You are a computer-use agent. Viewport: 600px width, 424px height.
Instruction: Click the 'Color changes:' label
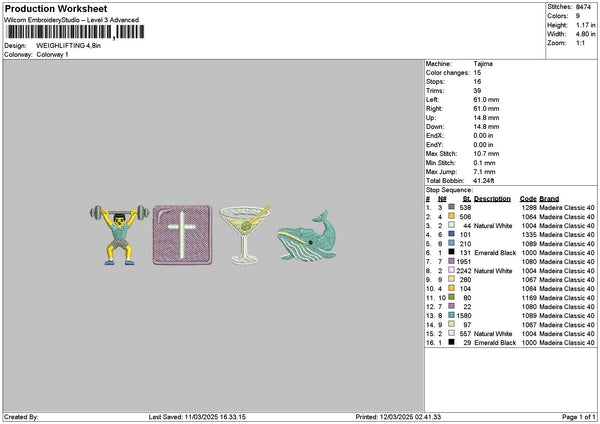click(x=448, y=73)
